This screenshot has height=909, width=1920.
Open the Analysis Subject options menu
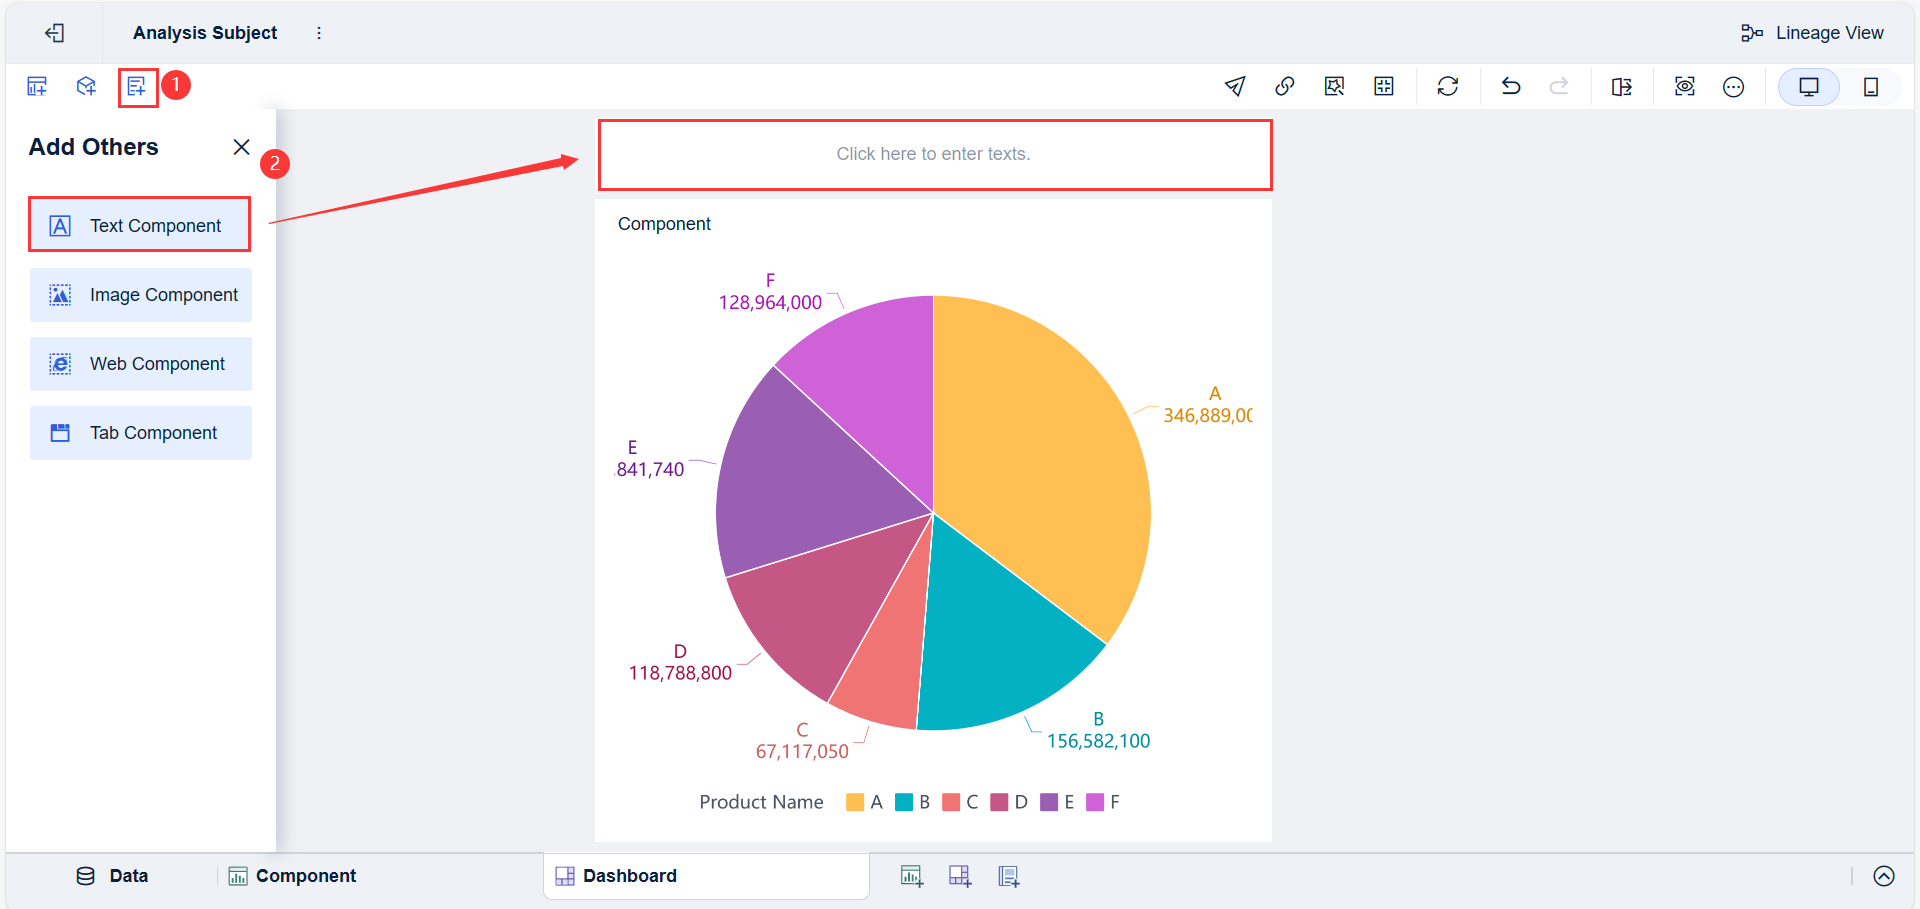coord(318,32)
